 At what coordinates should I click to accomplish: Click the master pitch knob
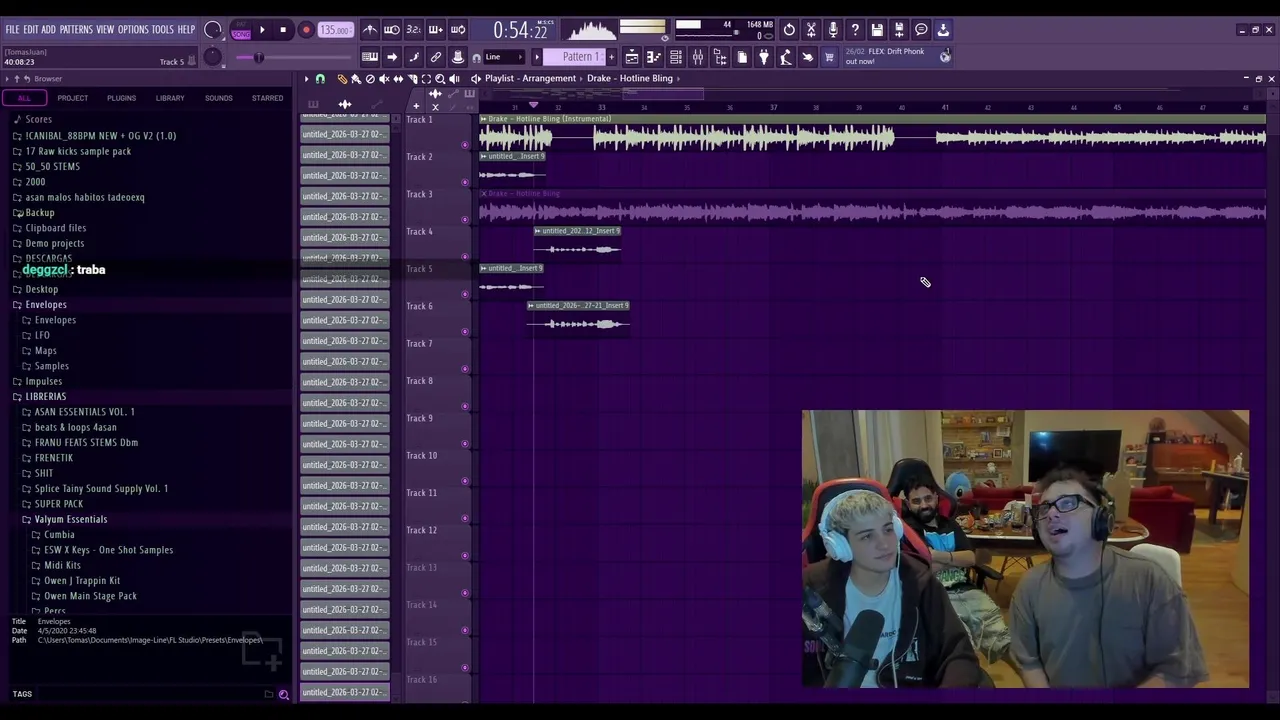pyautogui.click(x=212, y=57)
